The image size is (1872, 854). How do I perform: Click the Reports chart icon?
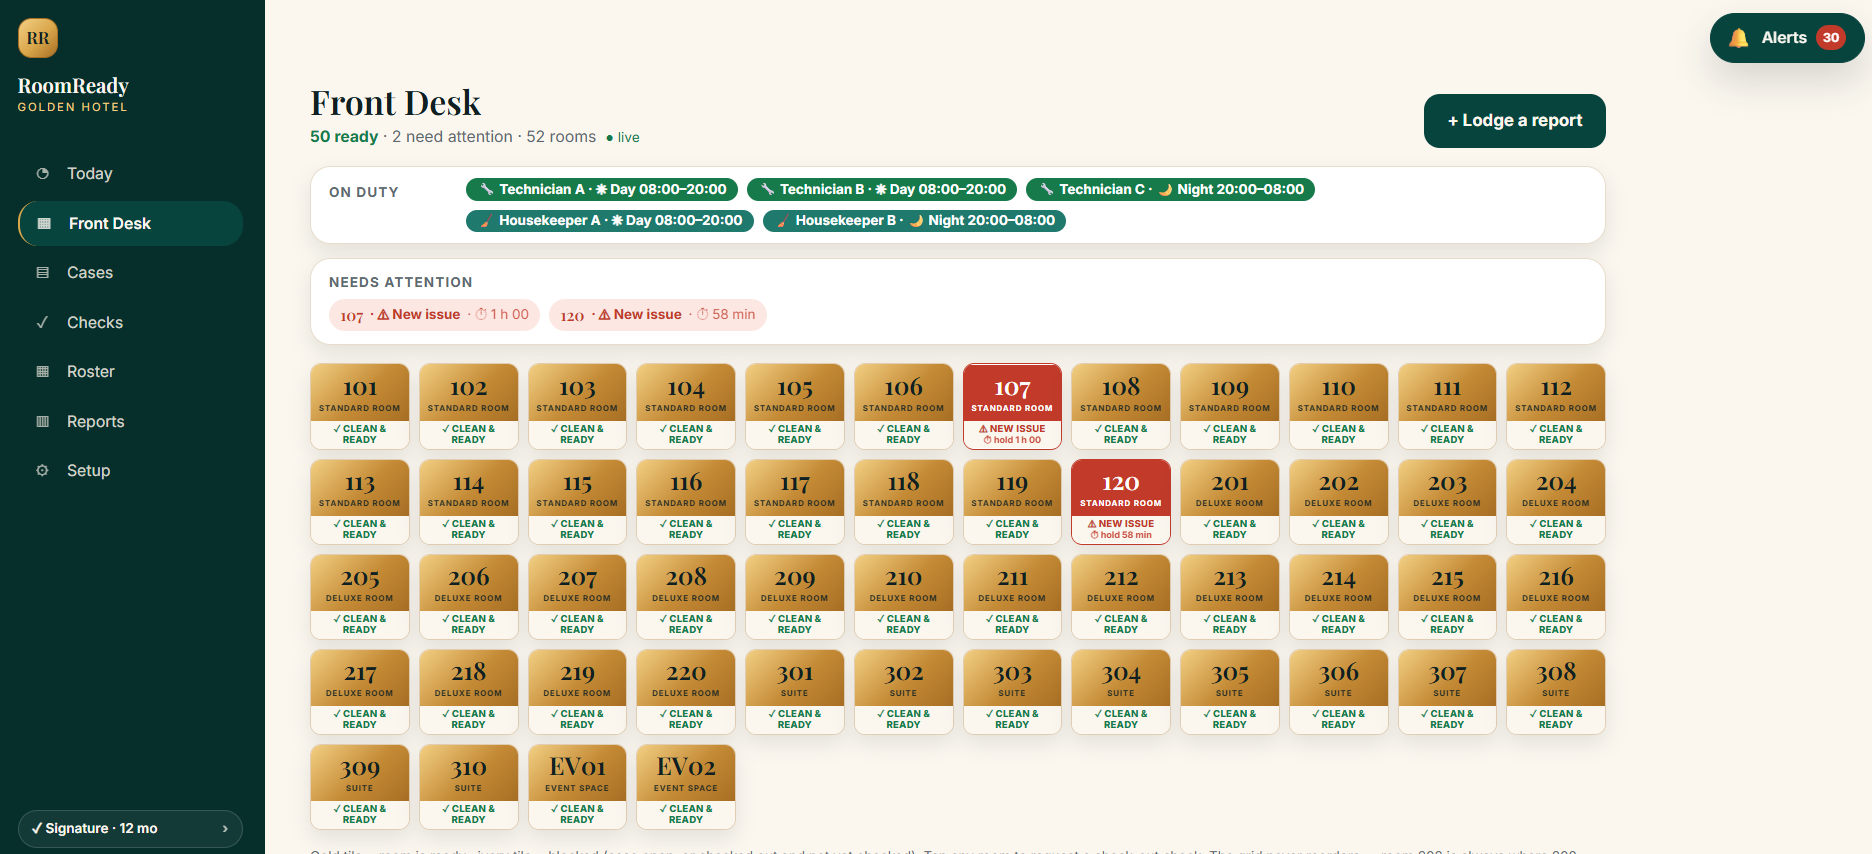coord(43,421)
